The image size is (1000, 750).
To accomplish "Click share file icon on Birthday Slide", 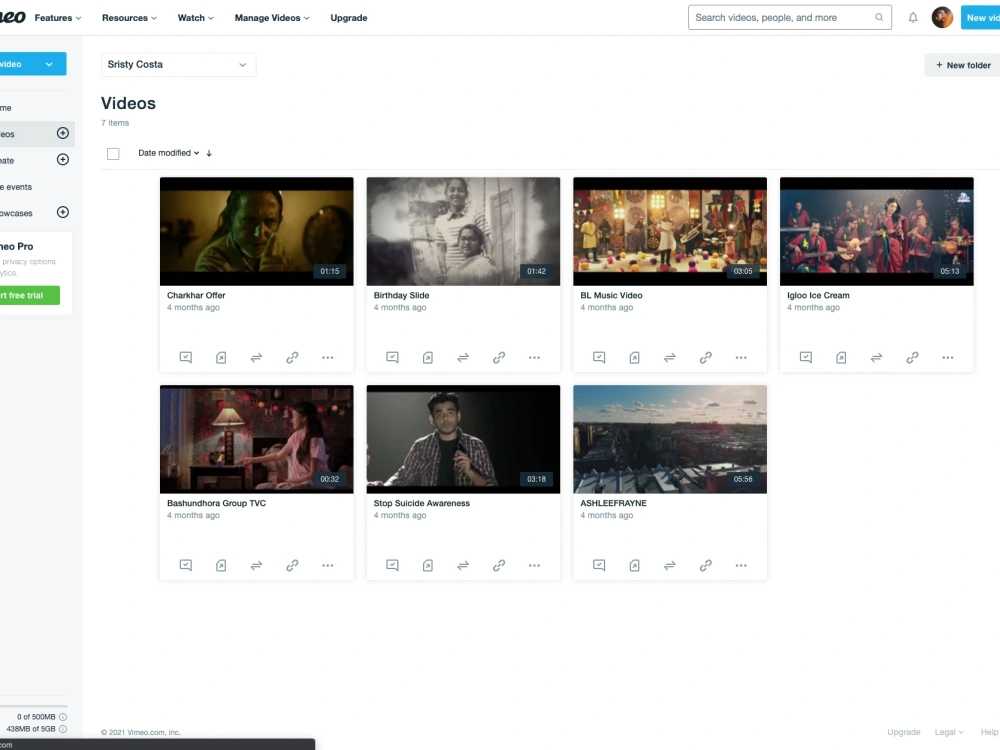I will click(x=427, y=358).
